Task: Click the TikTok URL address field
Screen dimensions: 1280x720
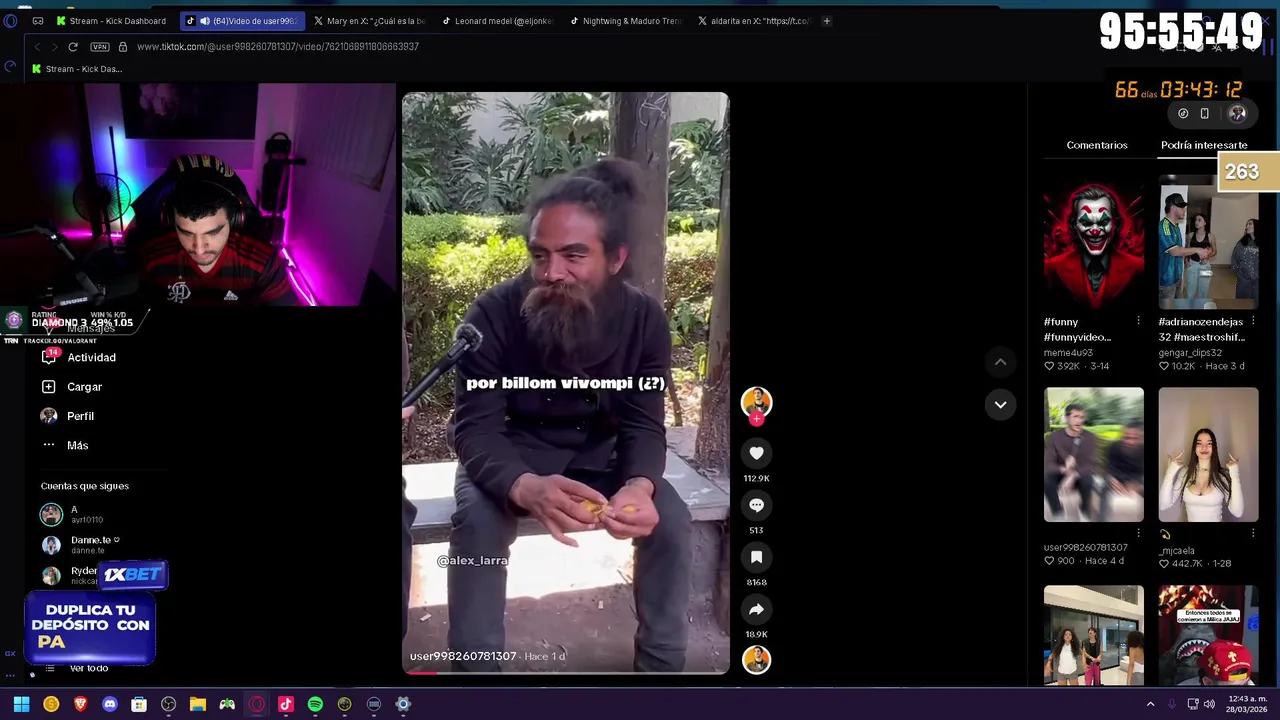Action: point(278,46)
